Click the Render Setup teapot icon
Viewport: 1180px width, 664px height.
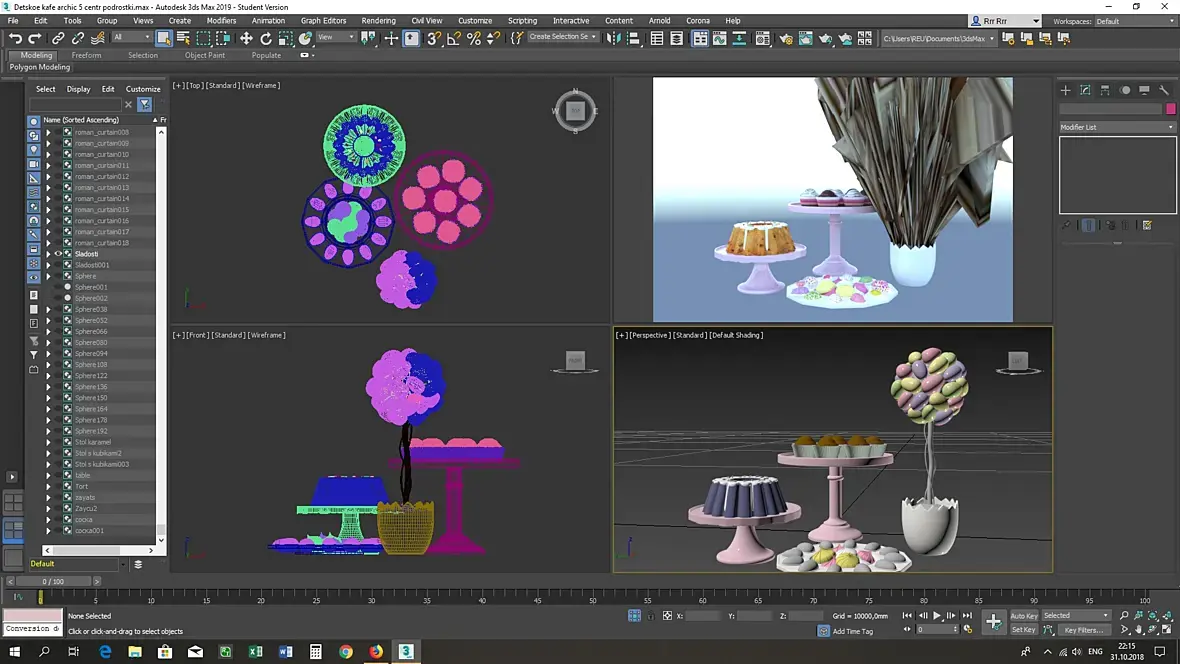tap(786, 39)
